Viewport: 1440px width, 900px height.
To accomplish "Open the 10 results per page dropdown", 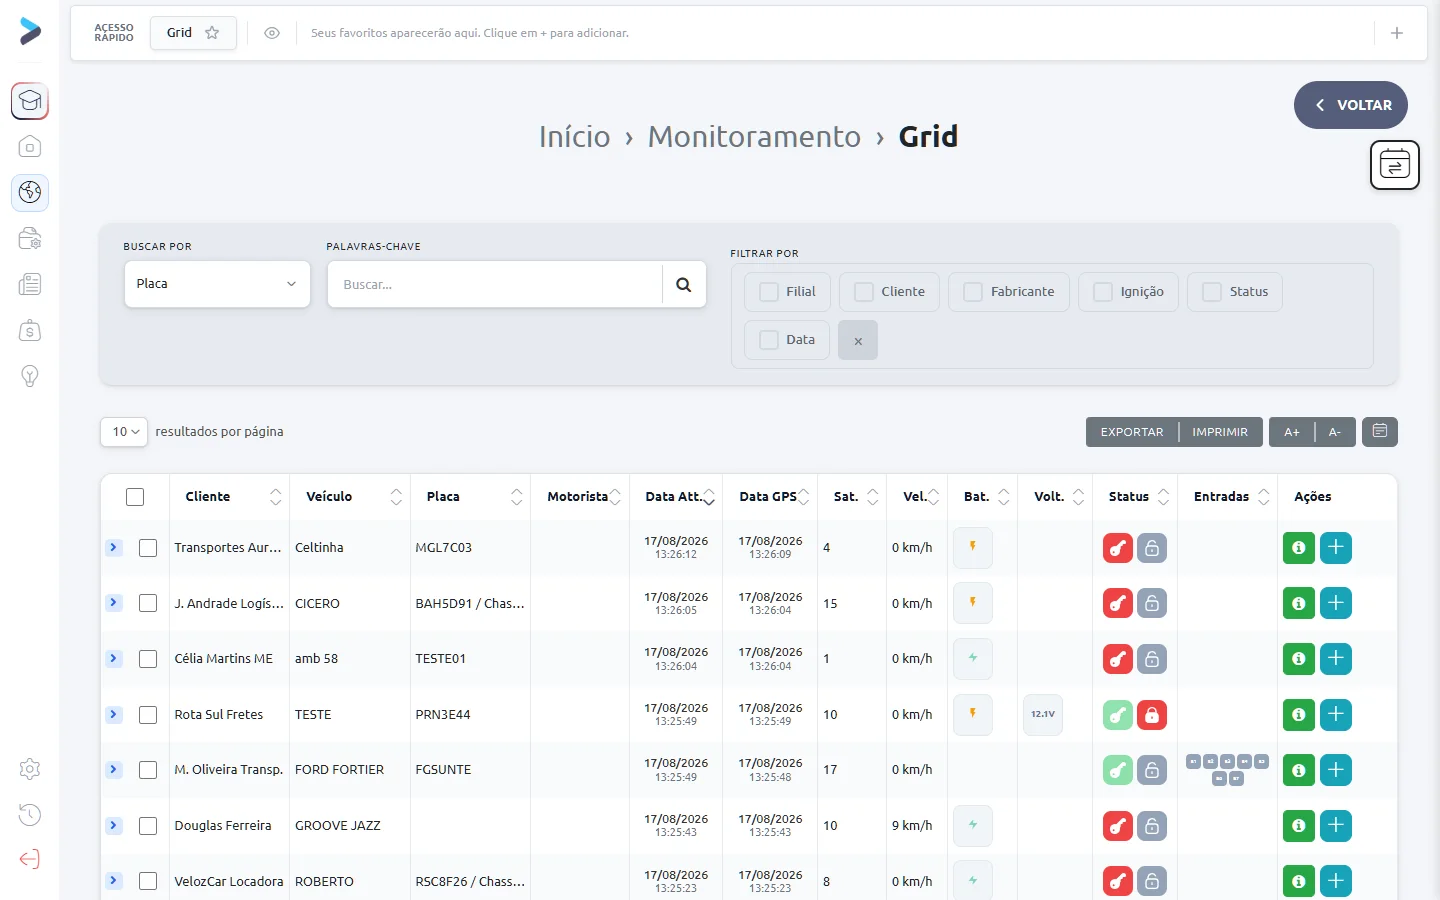I will [x=124, y=432].
